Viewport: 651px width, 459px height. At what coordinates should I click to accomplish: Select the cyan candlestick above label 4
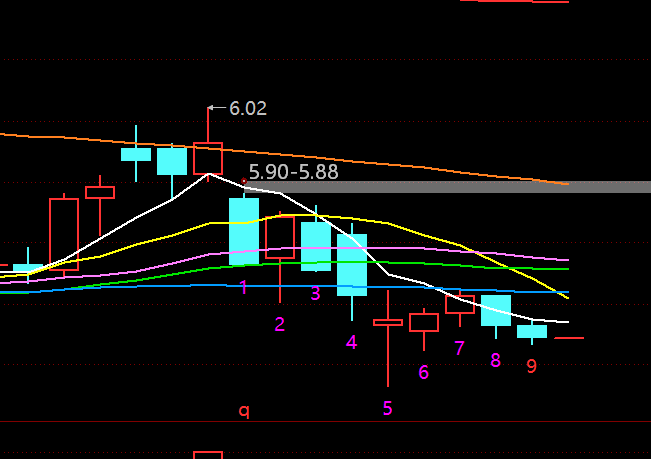click(x=352, y=265)
